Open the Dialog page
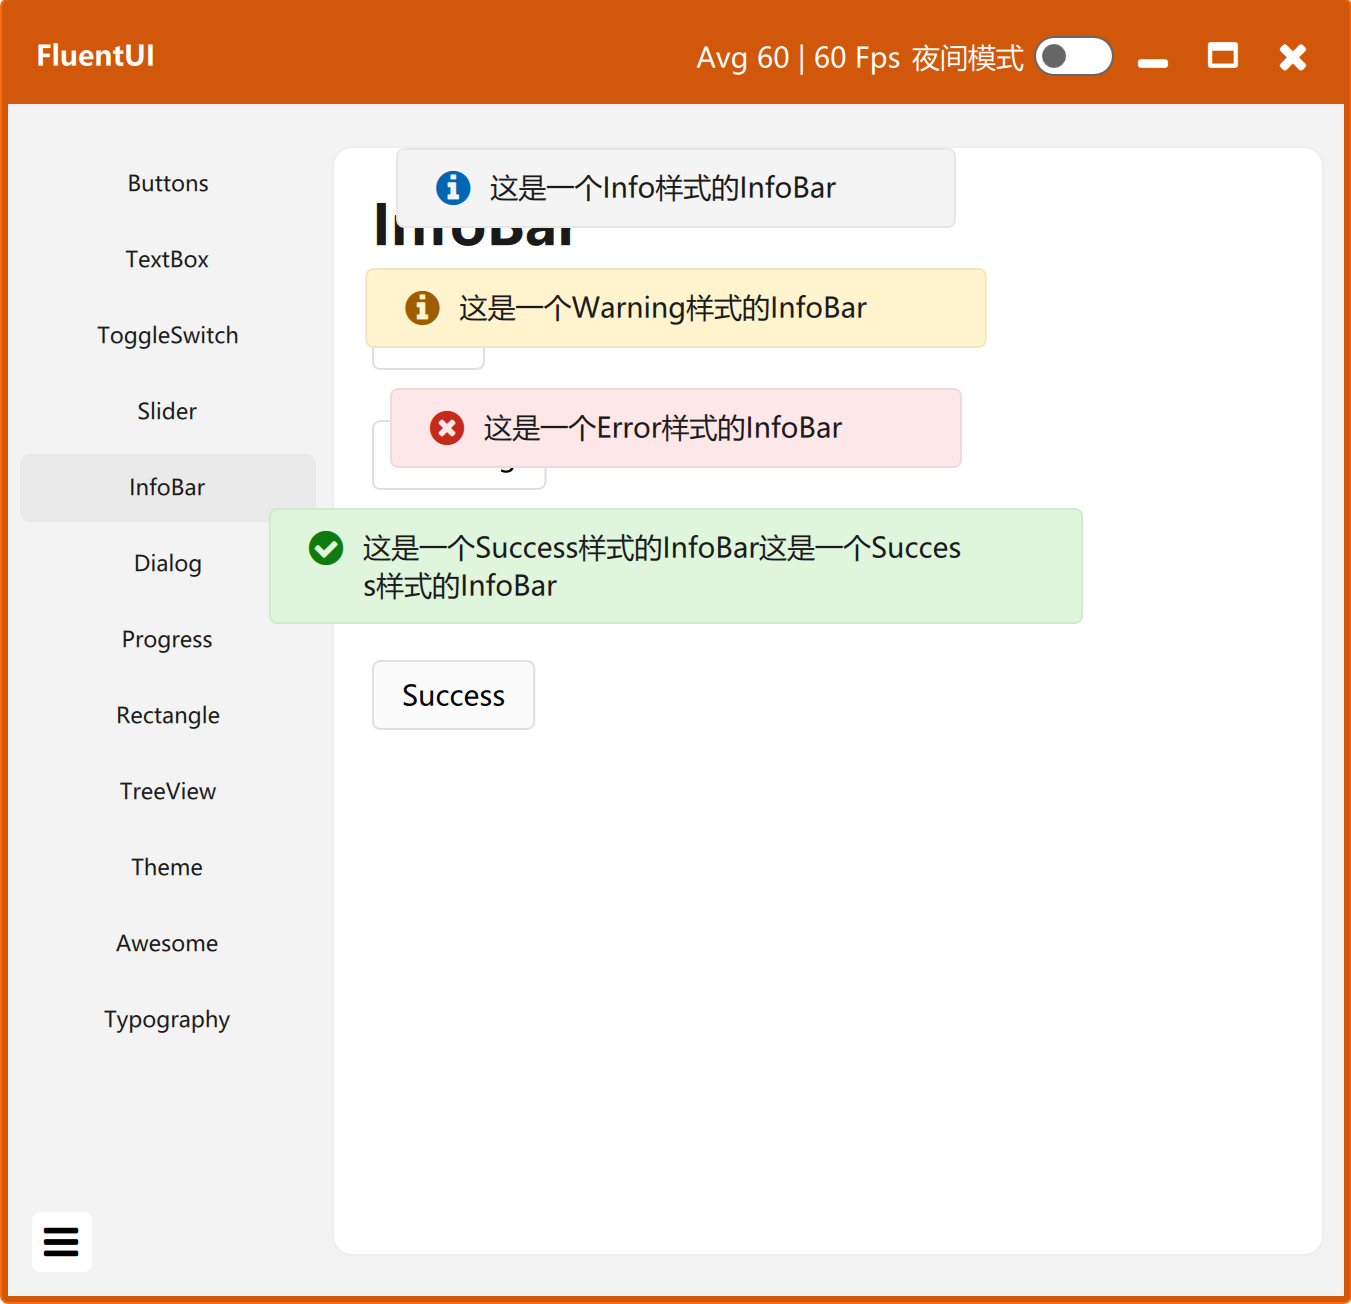Screen dimensions: 1351x1304 (x=168, y=563)
